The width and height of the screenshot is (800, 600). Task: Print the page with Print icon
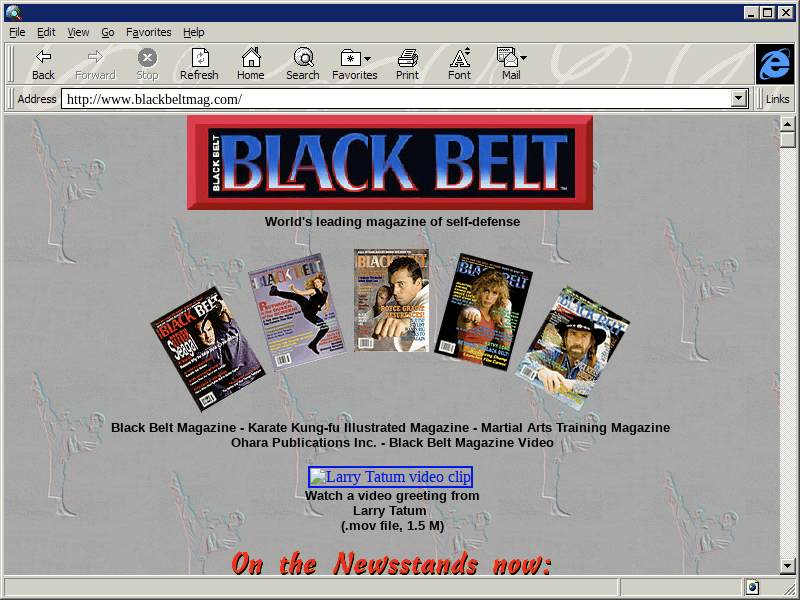pyautogui.click(x=407, y=59)
